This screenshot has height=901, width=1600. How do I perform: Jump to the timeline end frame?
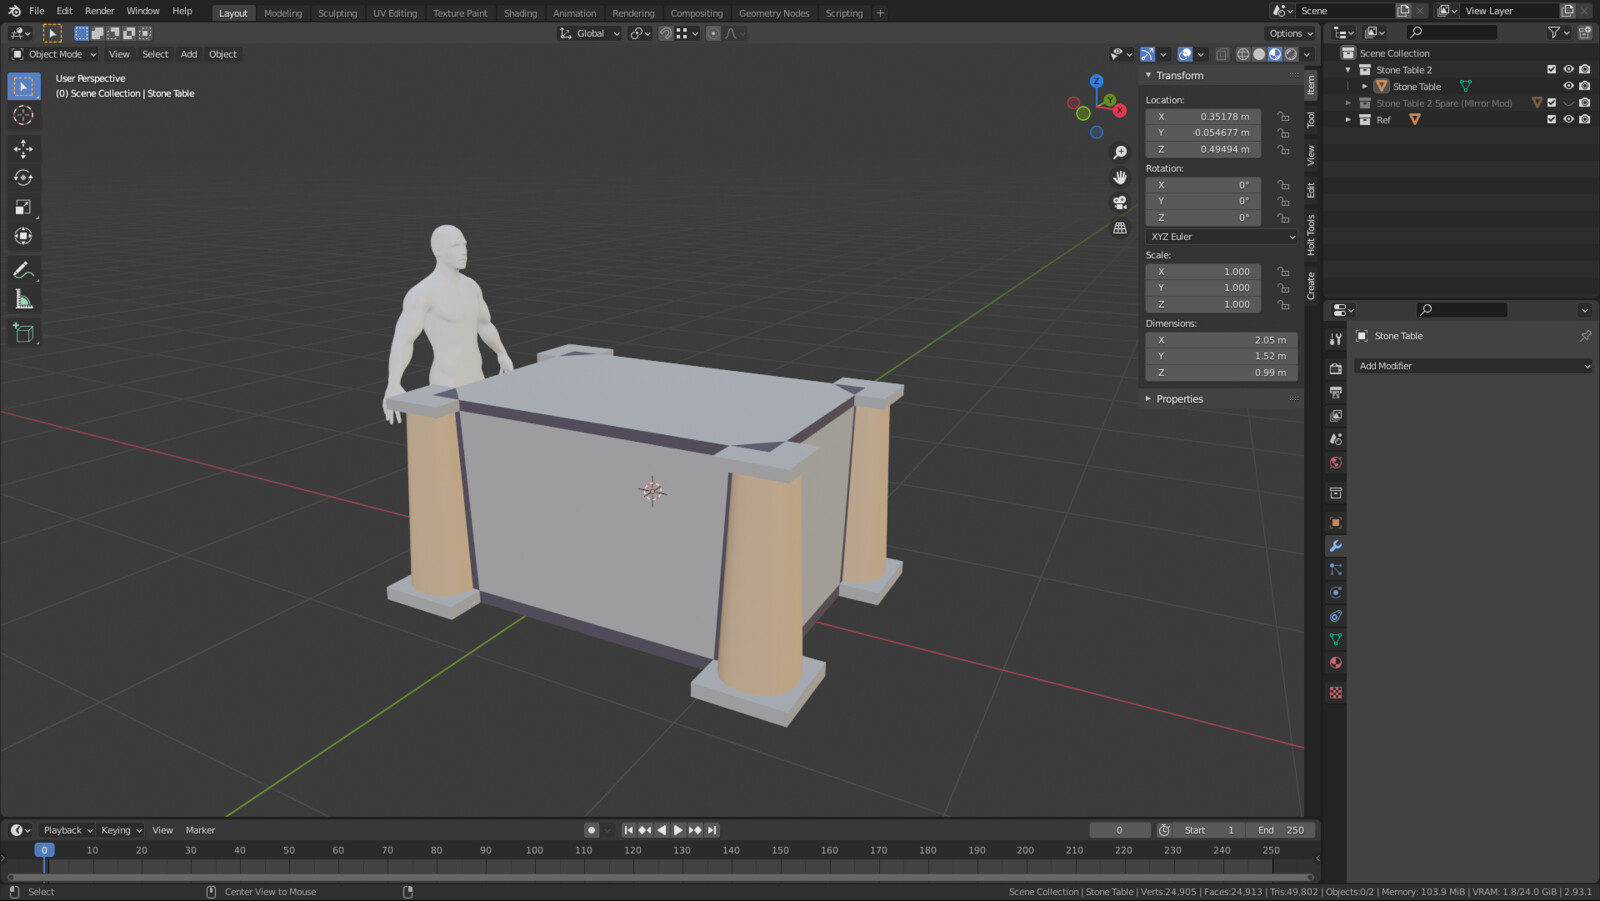(712, 830)
